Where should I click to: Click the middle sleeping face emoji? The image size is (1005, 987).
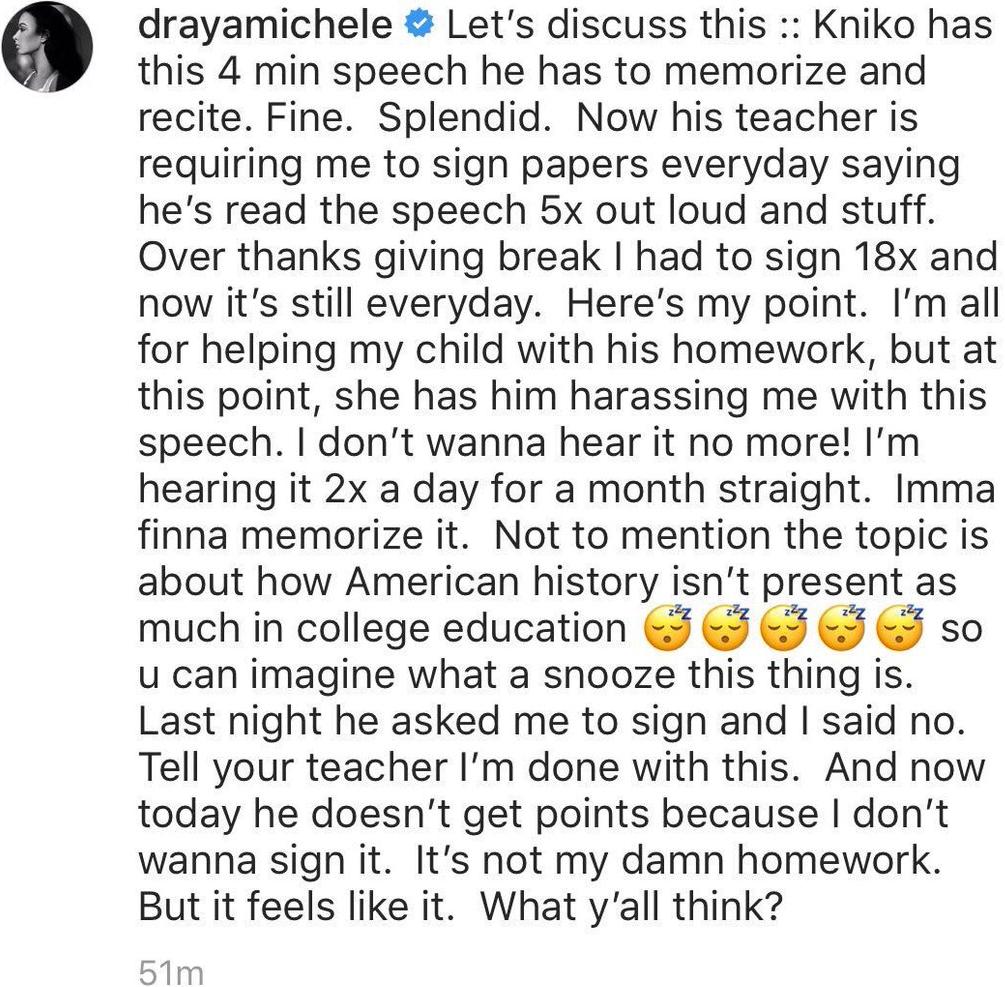(785, 627)
